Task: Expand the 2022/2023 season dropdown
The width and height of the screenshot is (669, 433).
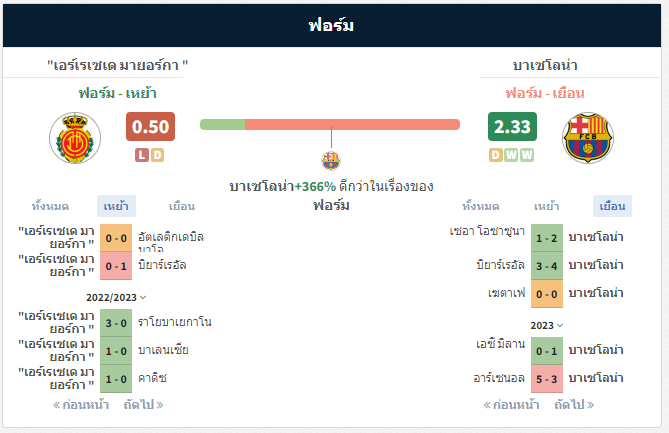Action: click(116, 297)
